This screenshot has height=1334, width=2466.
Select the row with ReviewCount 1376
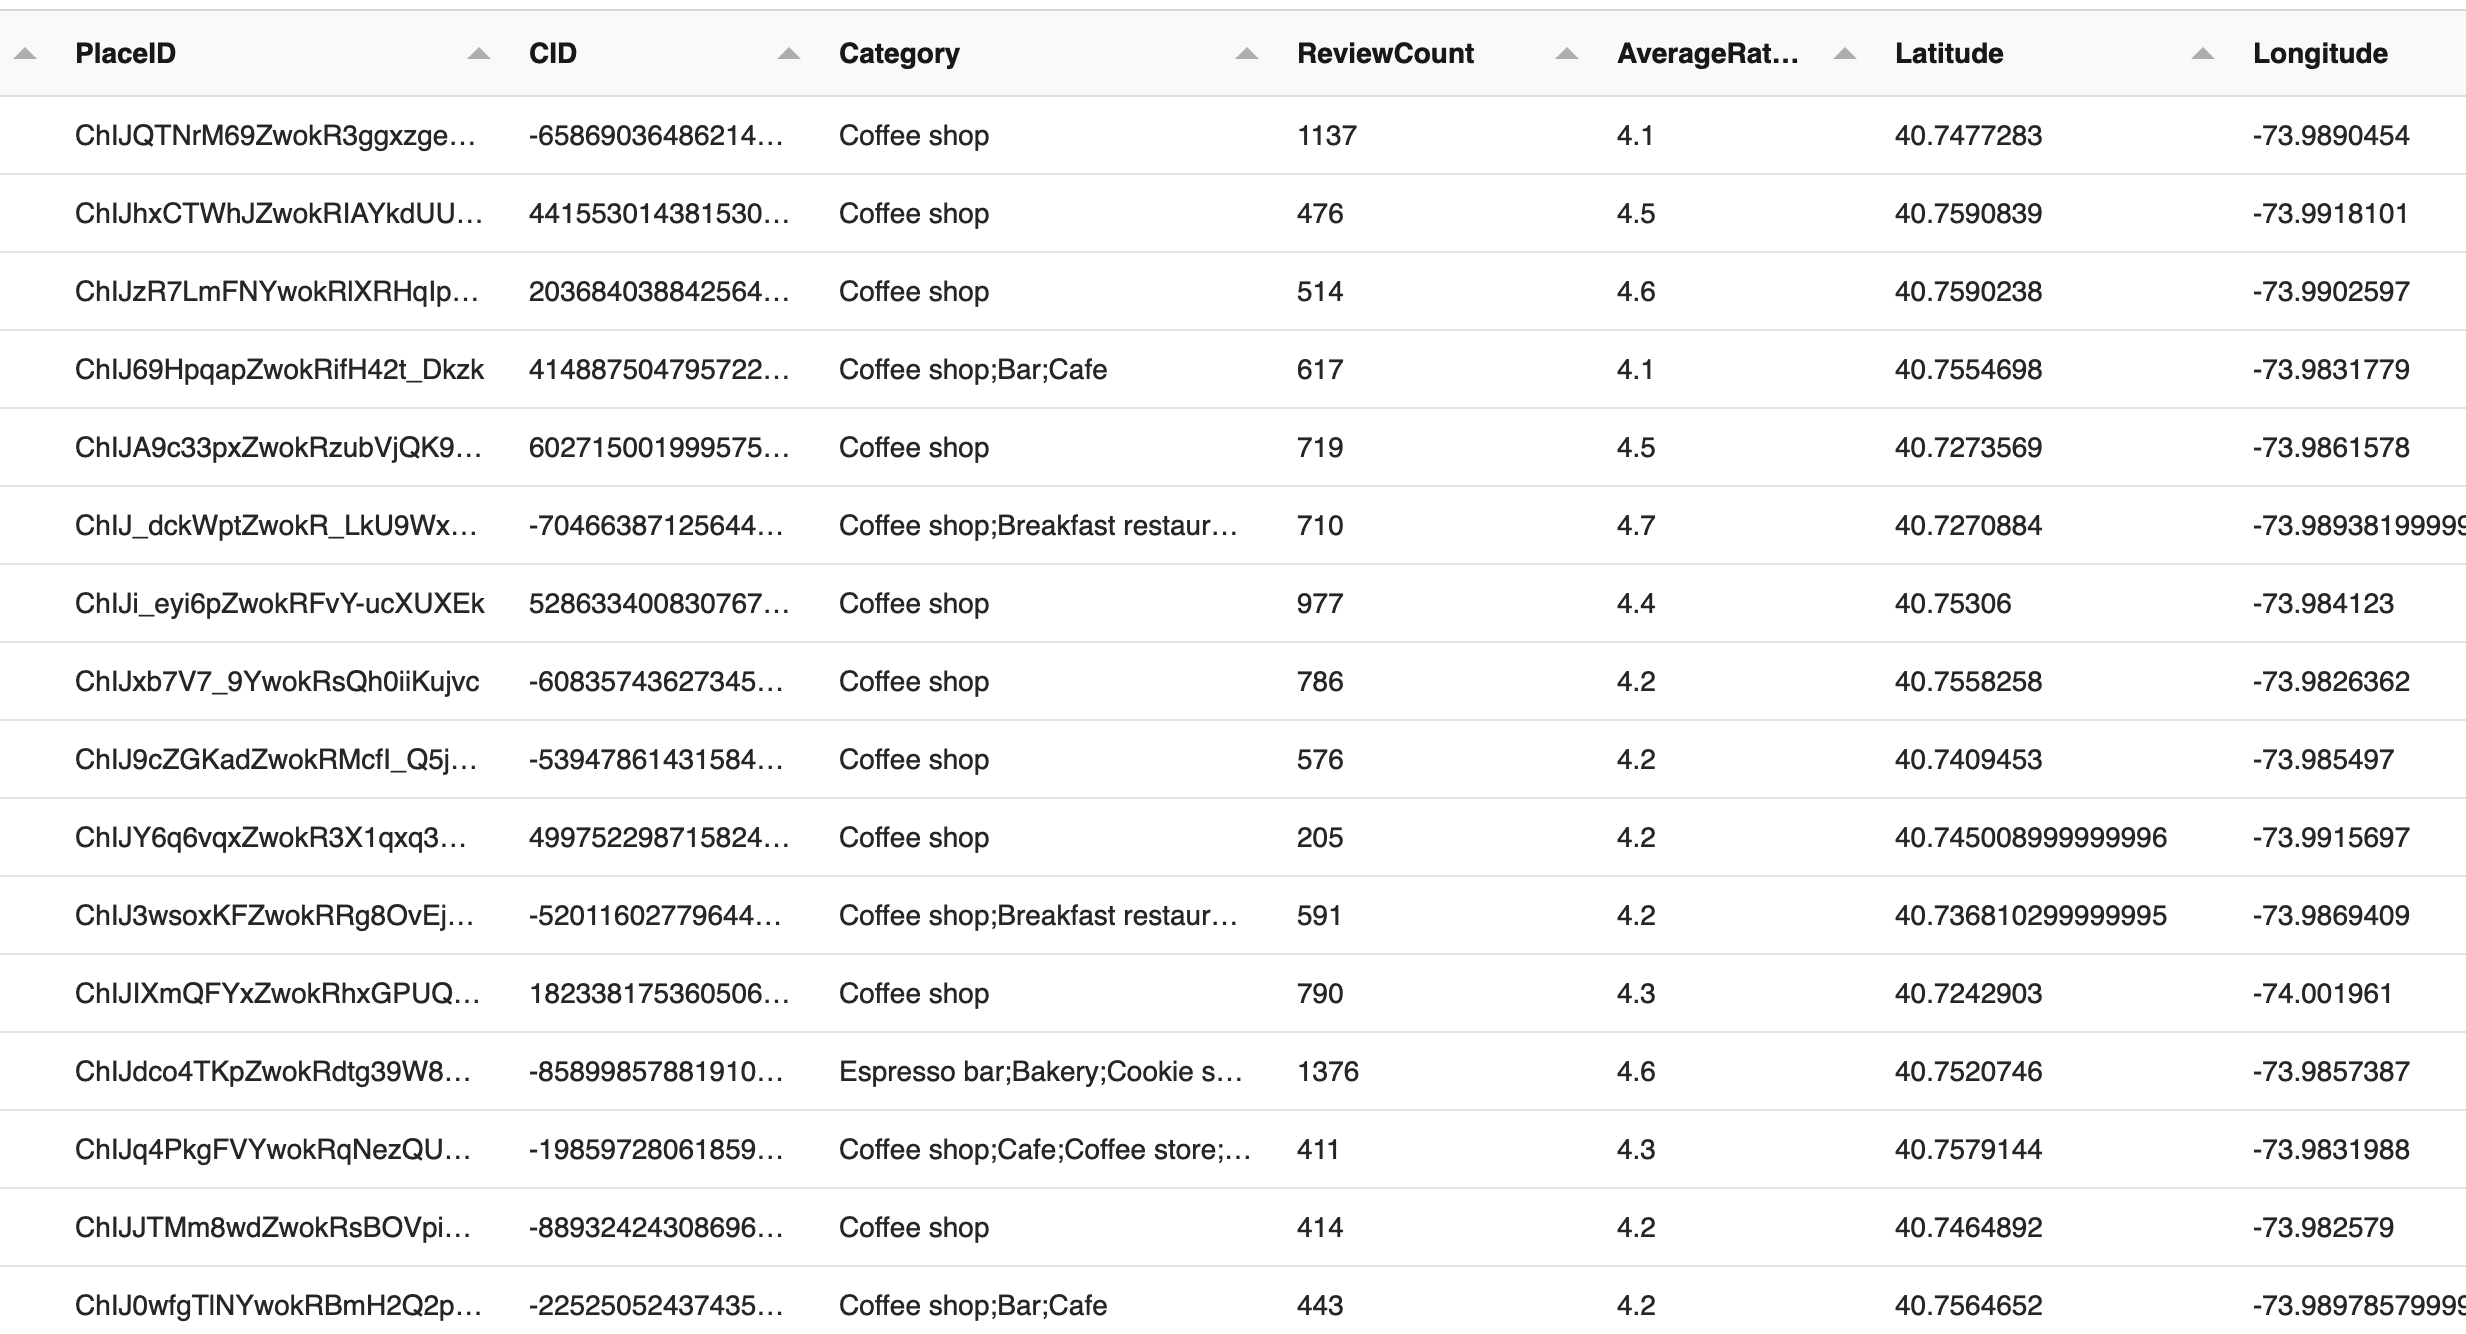[x=1327, y=1071]
